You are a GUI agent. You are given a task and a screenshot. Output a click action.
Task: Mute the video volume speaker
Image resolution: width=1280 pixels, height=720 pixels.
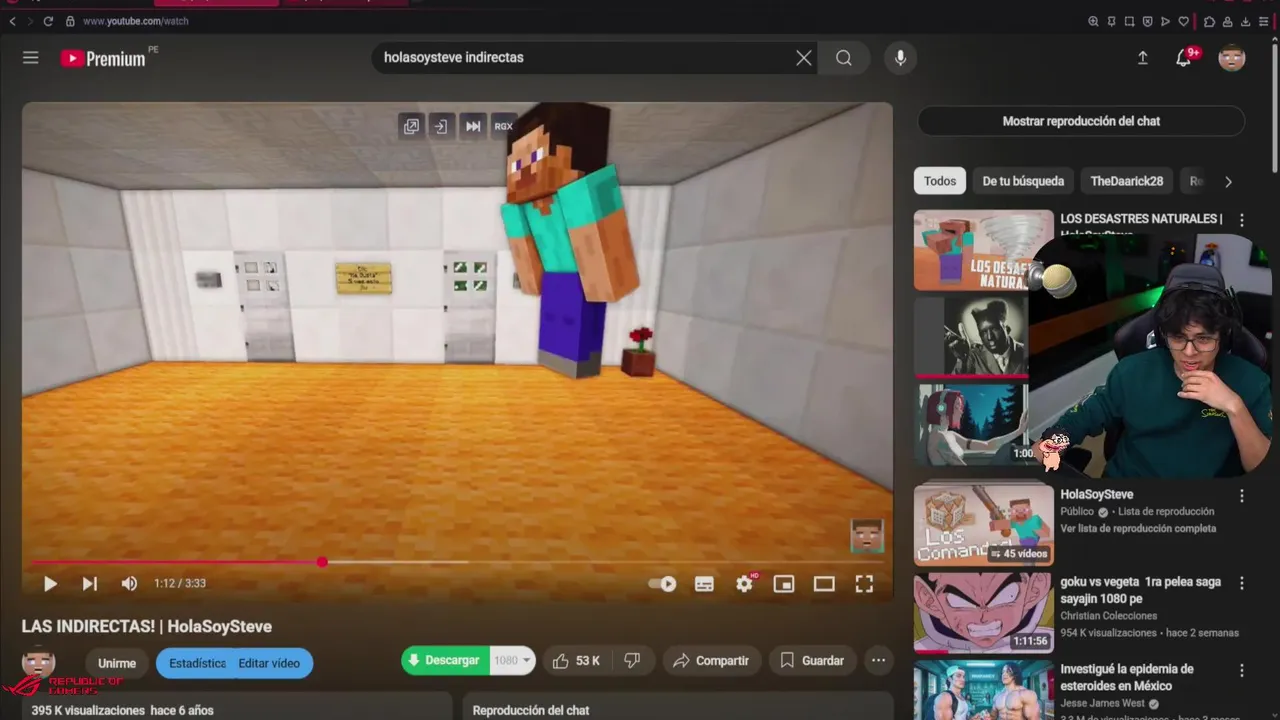click(x=129, y=584)
